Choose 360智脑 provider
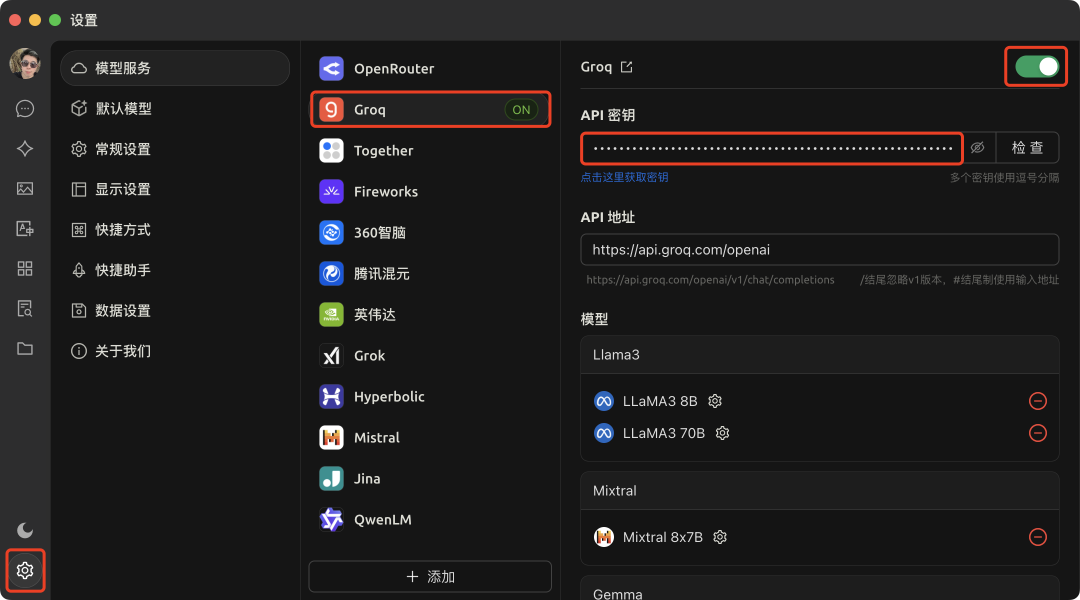The image size is (1080, 600). (430, 233)
